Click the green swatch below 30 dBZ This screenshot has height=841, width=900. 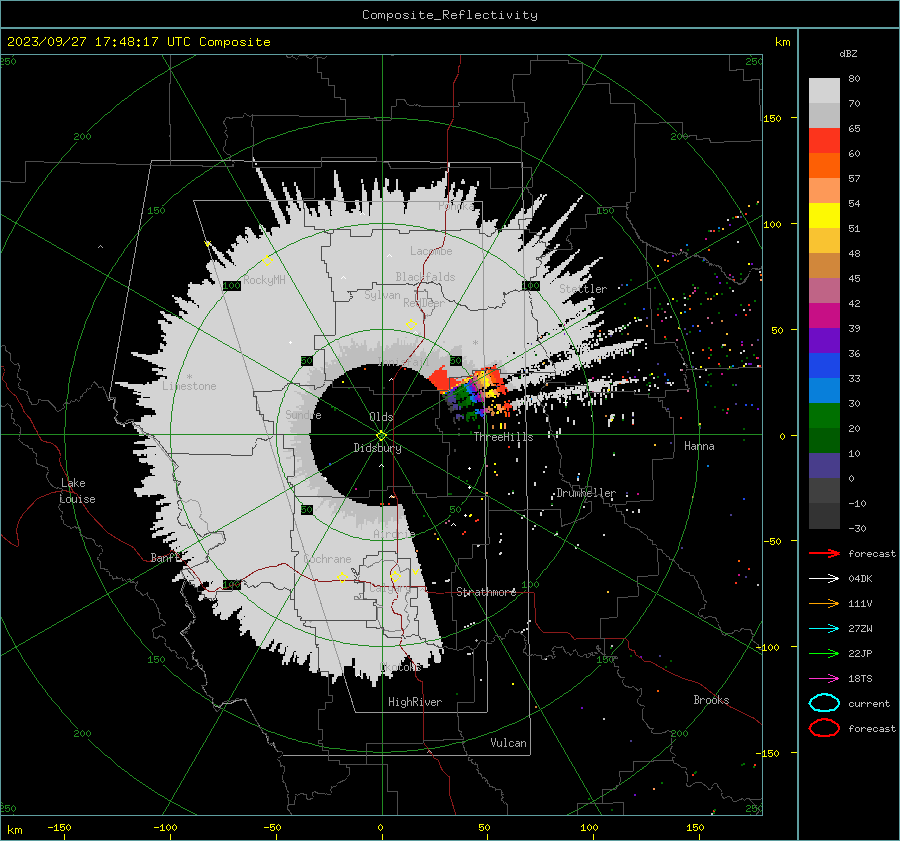pos(824,416)
